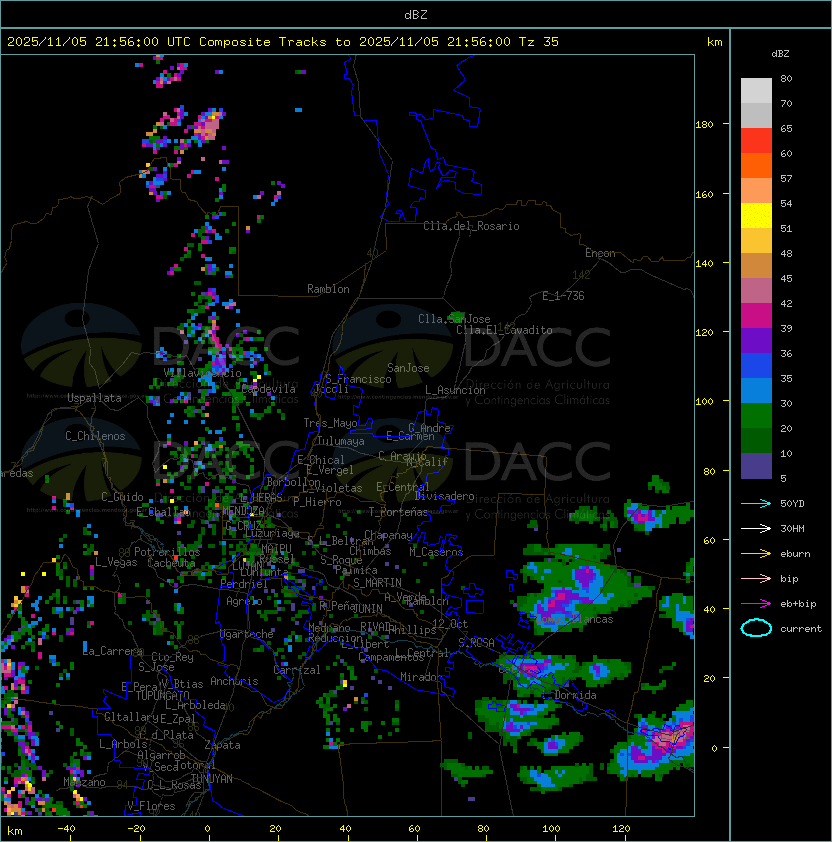
Task: Click the 'Potrerillos' label on map
Action: click(x=167, y=552)
